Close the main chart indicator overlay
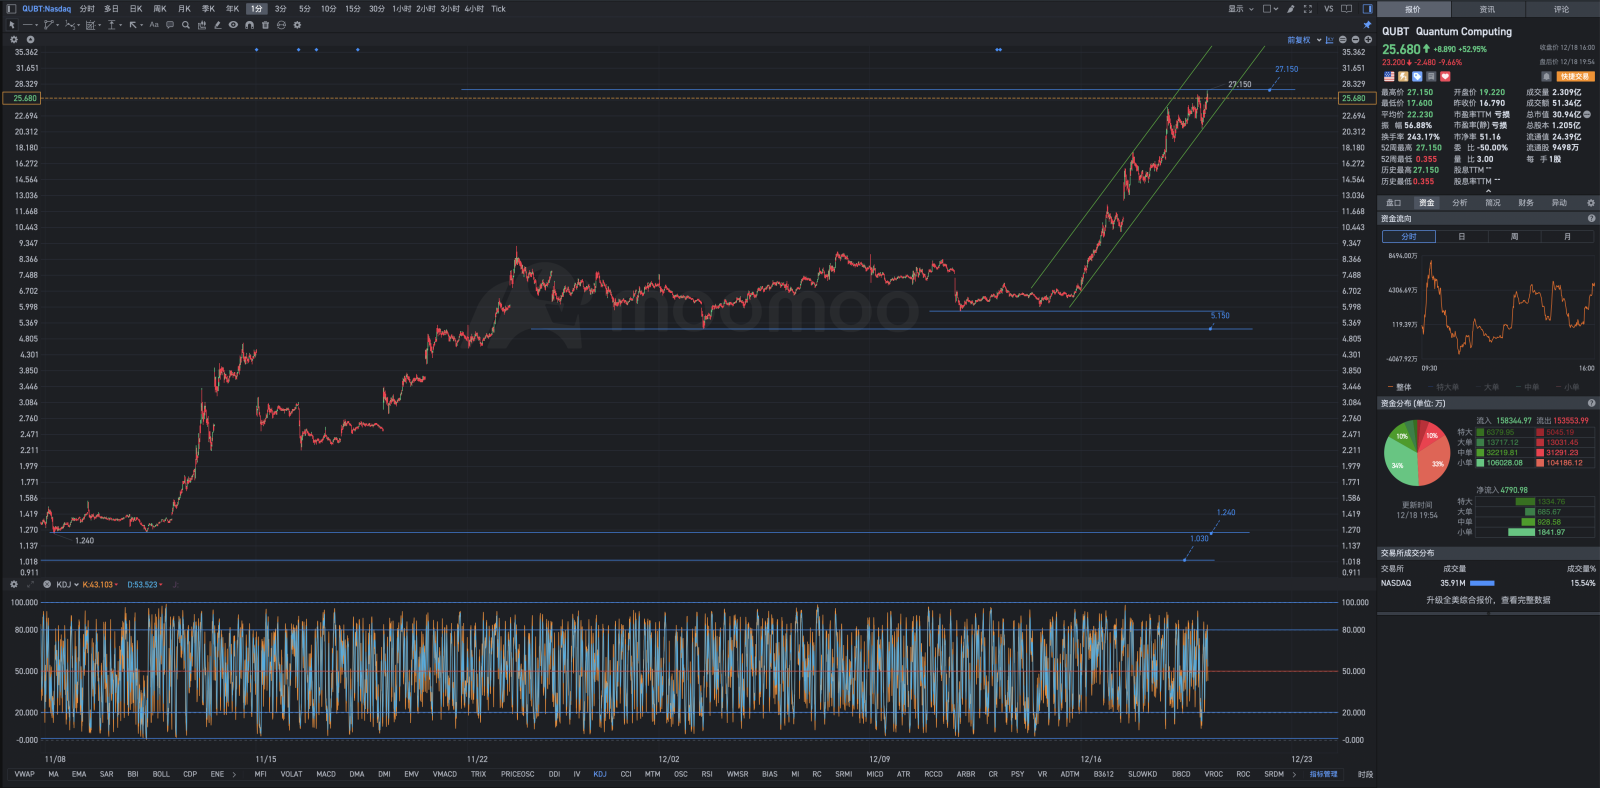The width and height of the screenshot is (1600, 788). [x=30, y=40]
